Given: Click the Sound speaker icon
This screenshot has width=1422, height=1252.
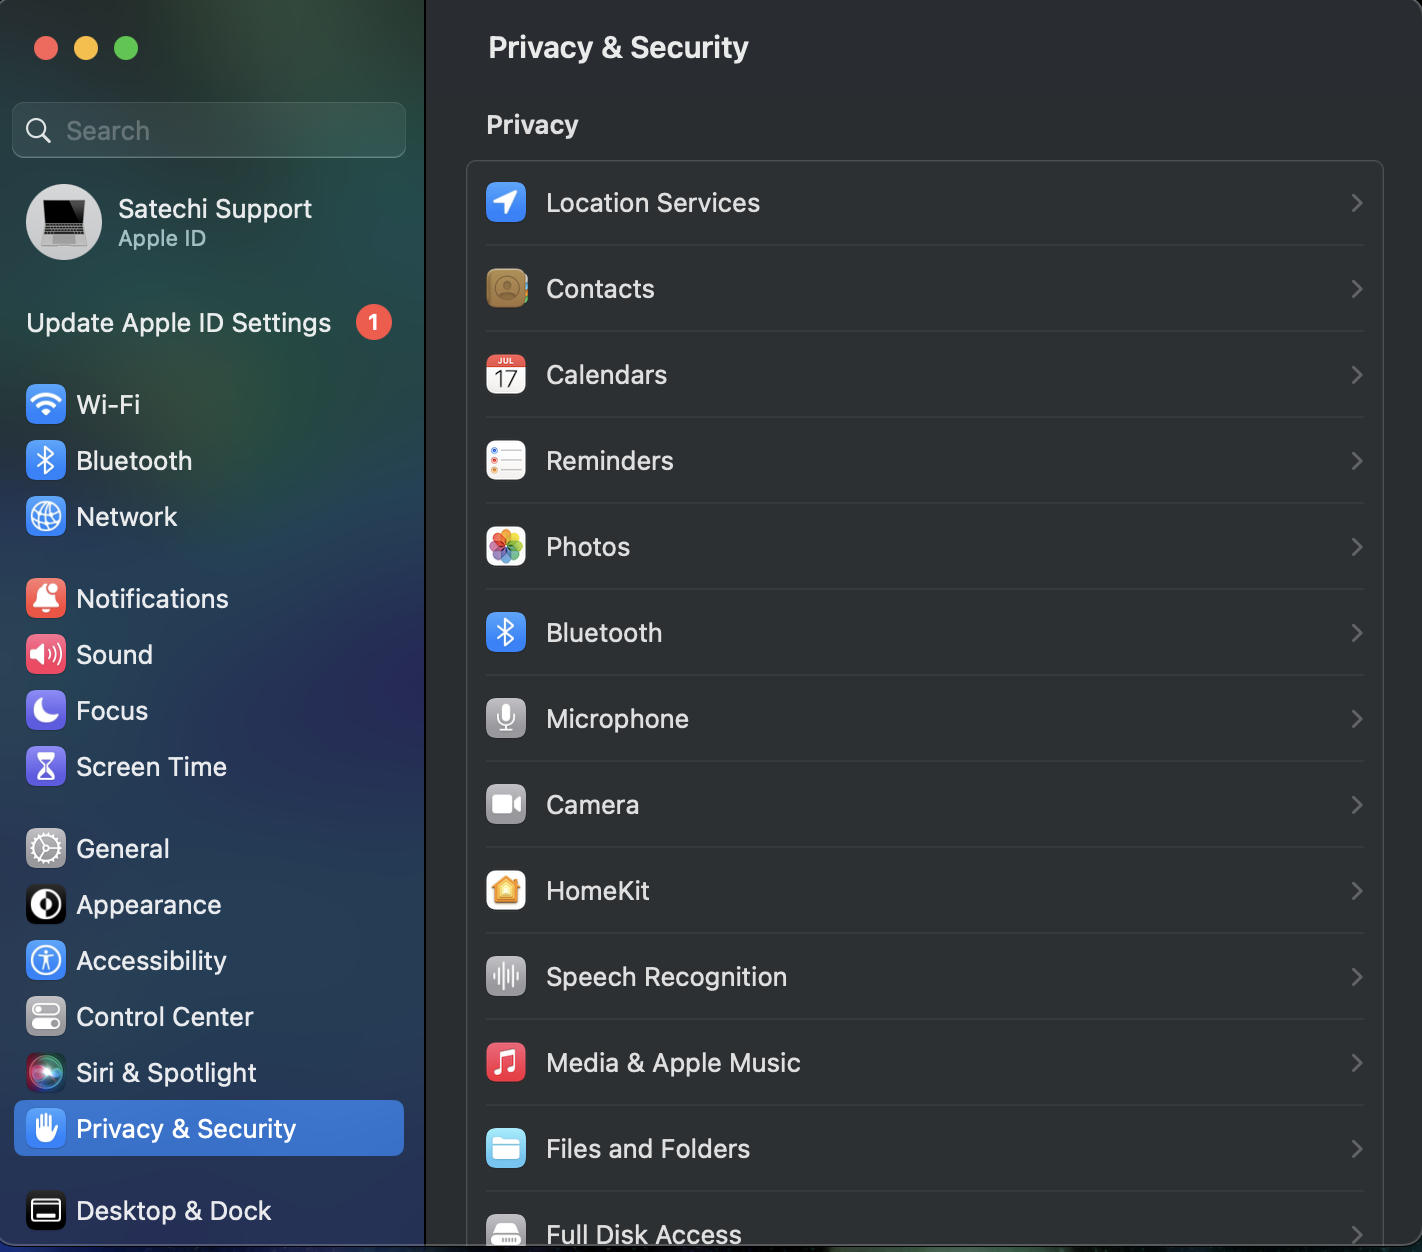Looking at the screenshot, I should [46, 655].
